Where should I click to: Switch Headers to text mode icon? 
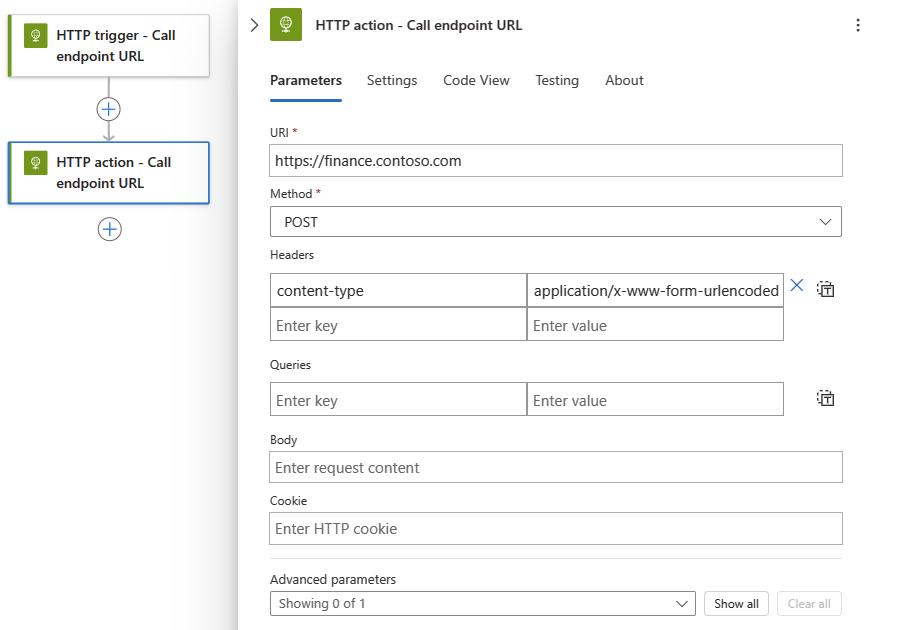[826, 290]
